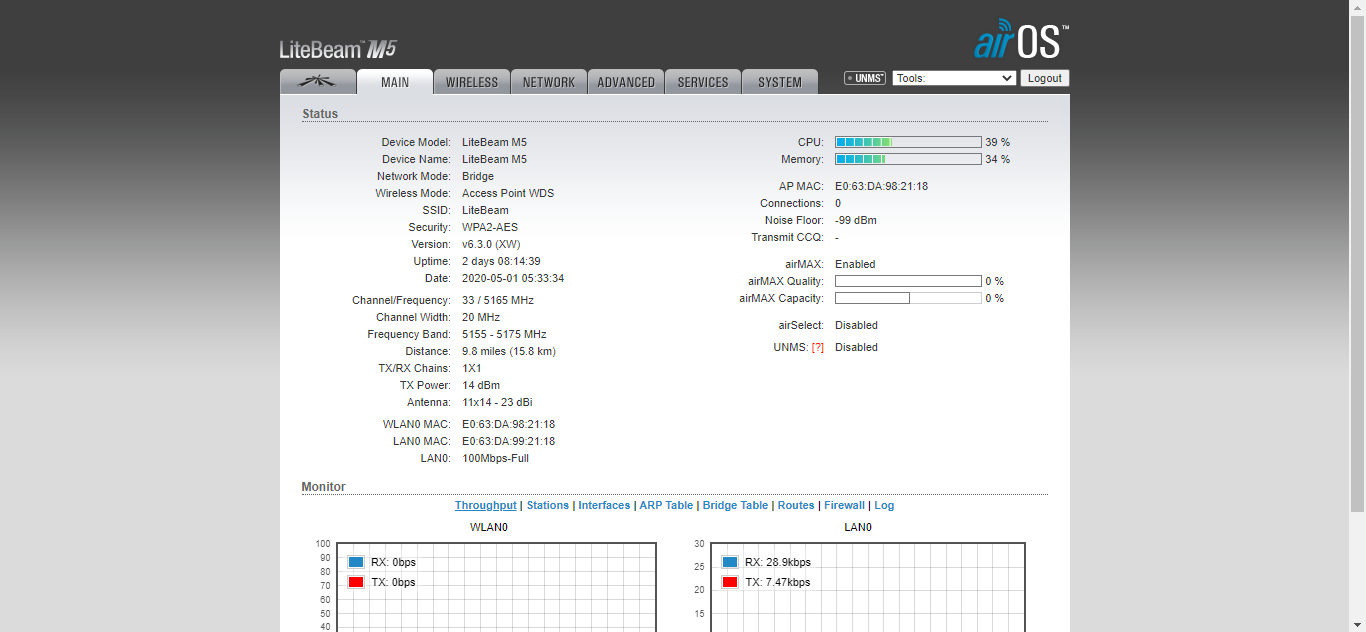The image size is (1366, 632).
Task: Switch to the WIRELESS tab
Action: click(x=472, y=82)
